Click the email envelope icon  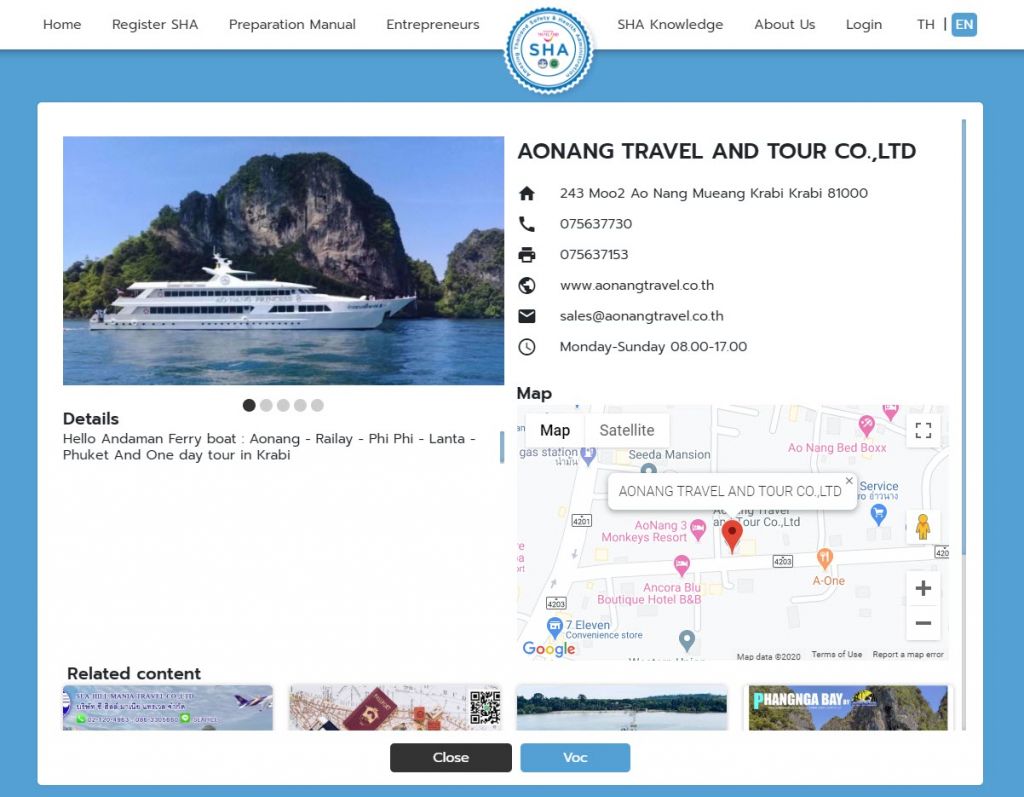tap(526, 316)
